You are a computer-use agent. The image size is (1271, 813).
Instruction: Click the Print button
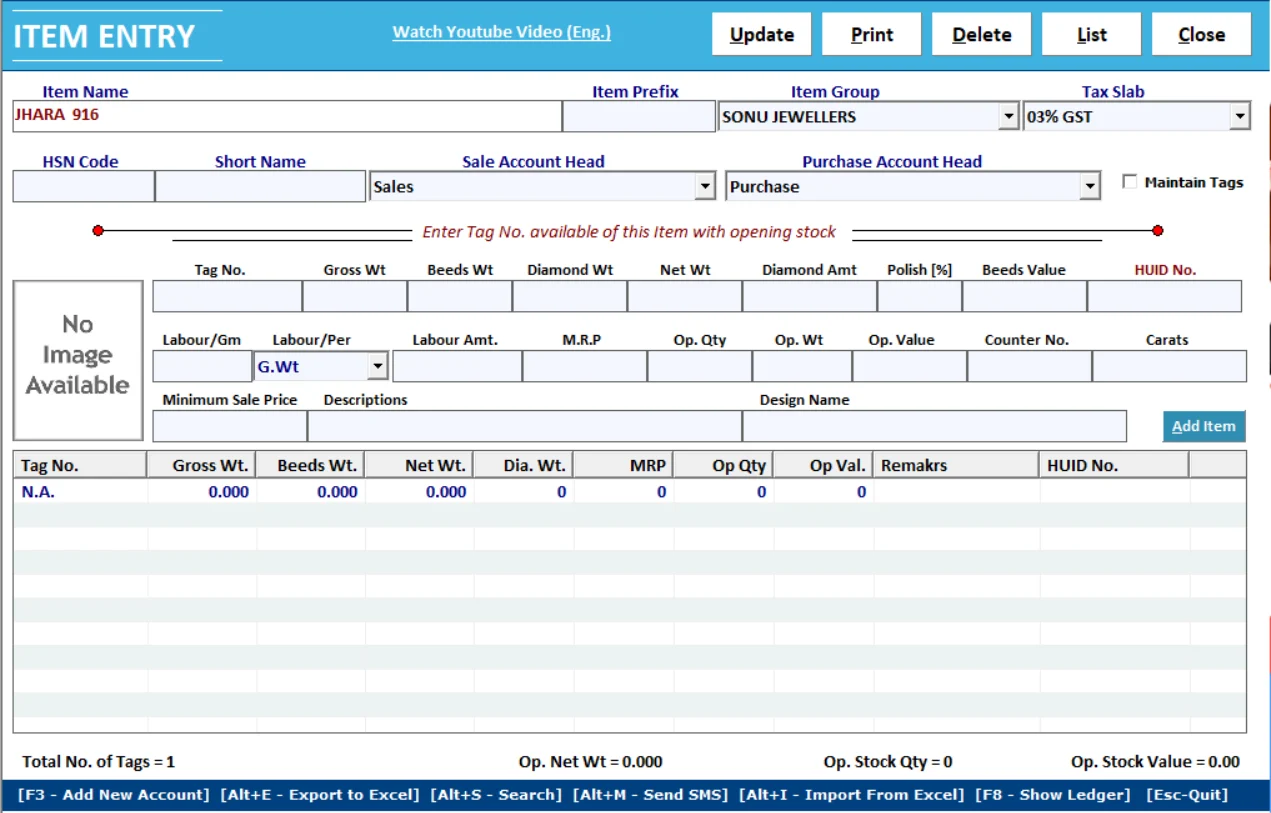(871, 34)
